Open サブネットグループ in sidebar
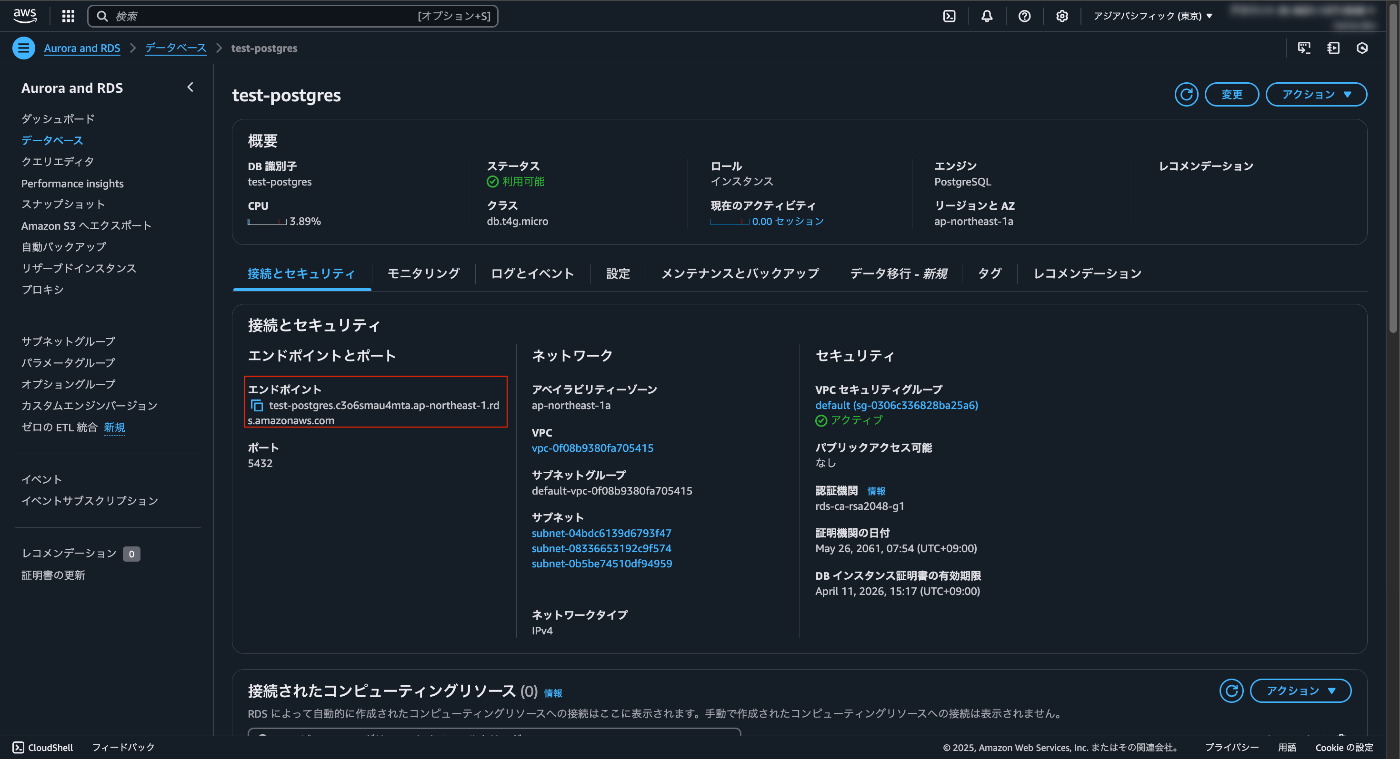Viewport: 1400px width, 759px height. [x=68, y=341]
